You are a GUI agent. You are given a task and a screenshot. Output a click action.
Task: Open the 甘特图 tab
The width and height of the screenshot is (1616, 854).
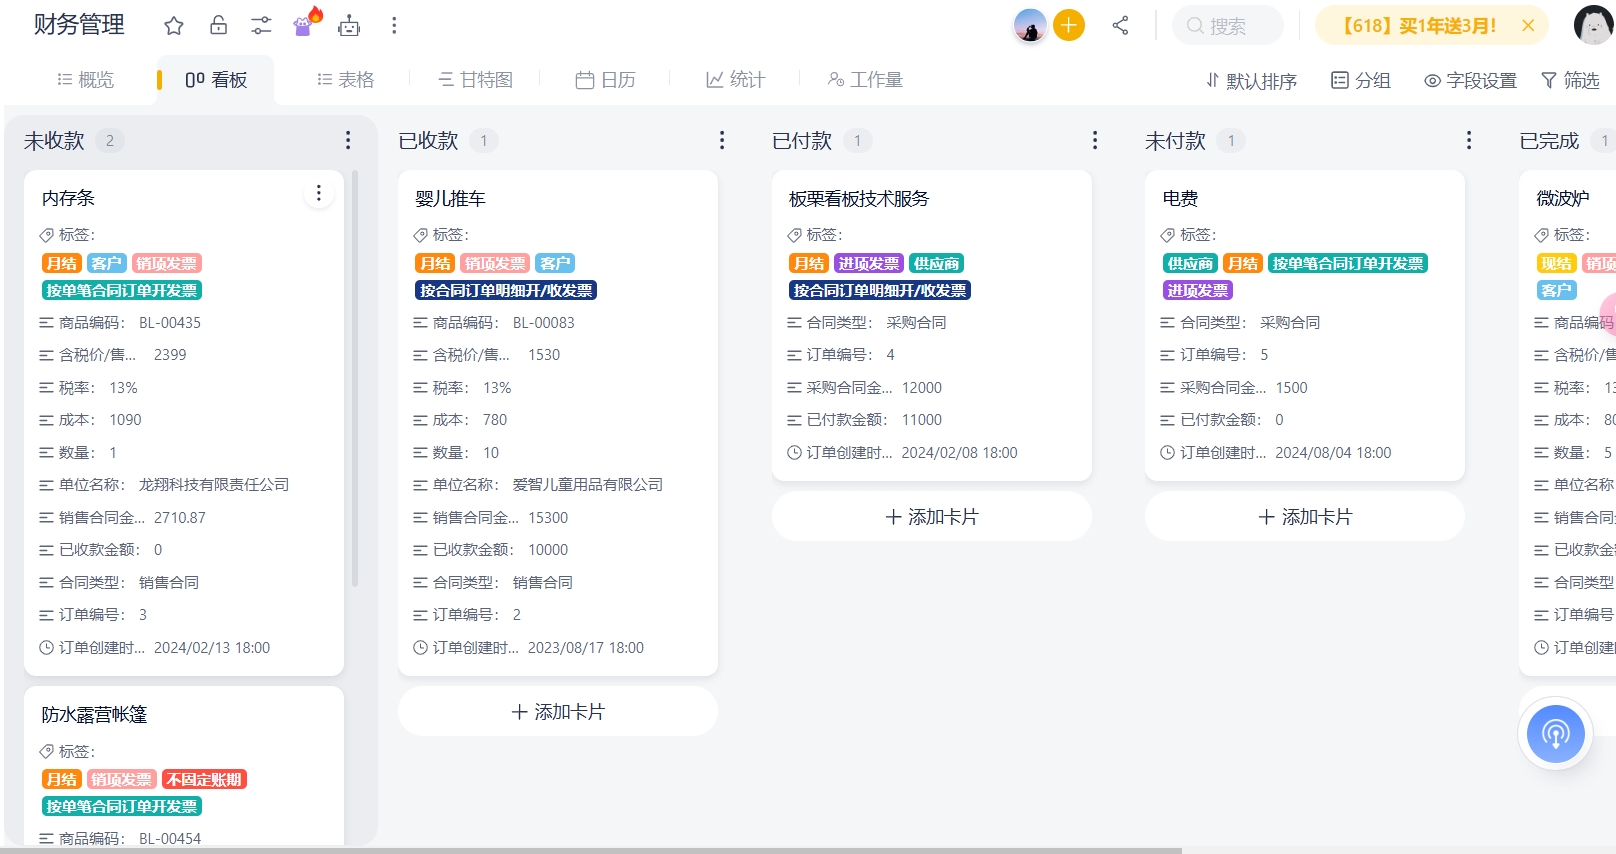click(x=475, y=80)
